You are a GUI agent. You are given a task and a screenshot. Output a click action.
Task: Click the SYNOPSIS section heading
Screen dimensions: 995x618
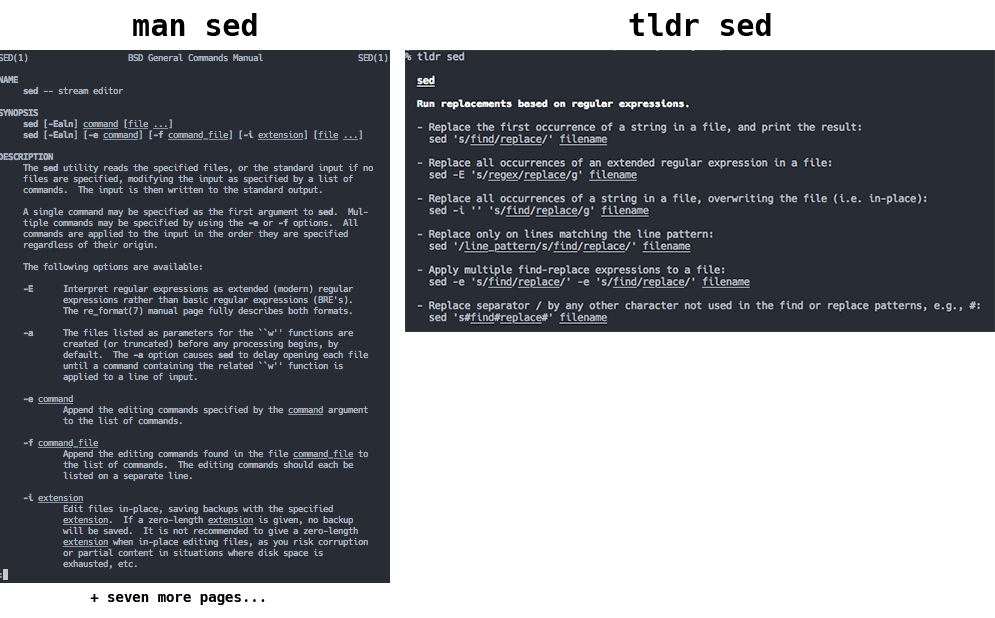19,113
